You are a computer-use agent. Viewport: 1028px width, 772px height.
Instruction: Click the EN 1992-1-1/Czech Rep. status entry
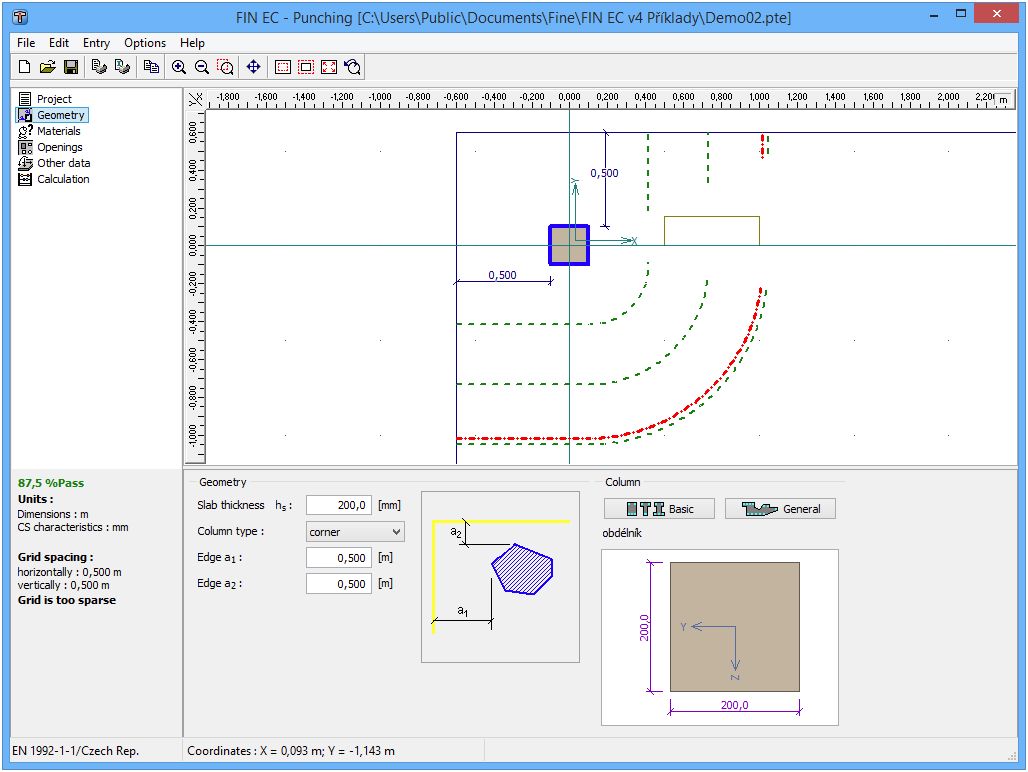(x=75, y=750)
